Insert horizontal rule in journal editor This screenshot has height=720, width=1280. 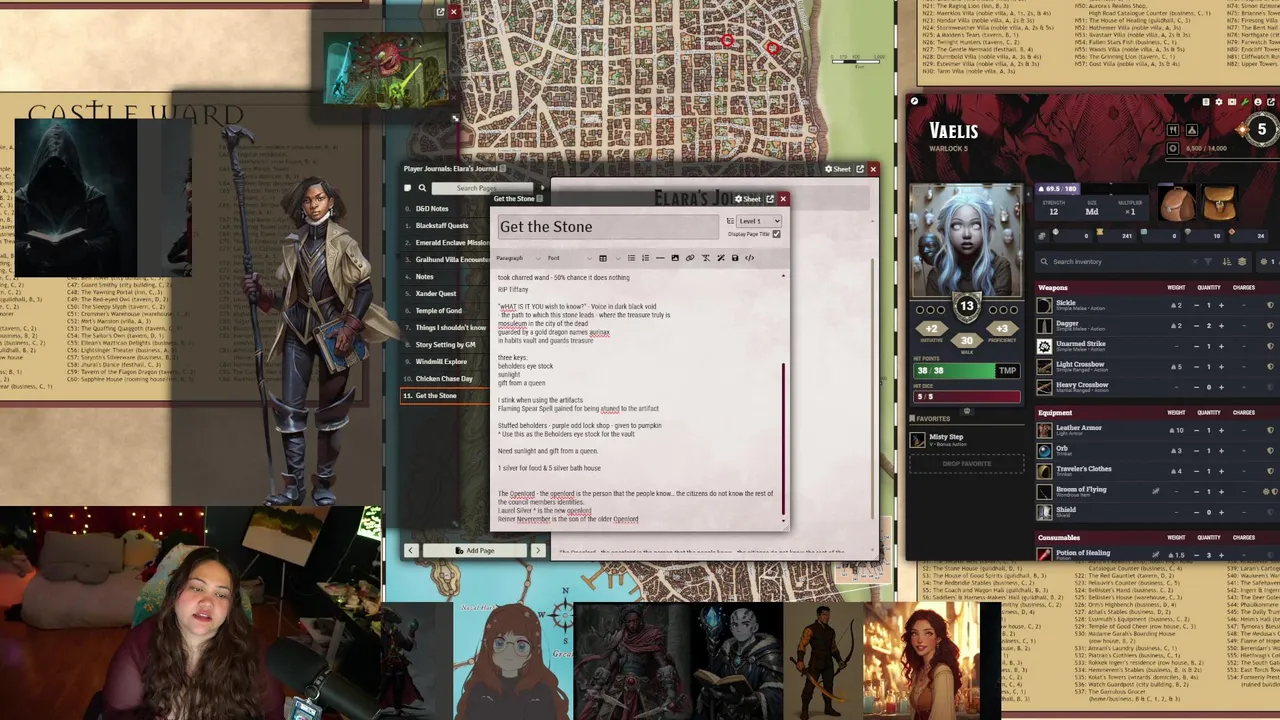(660, 258)
